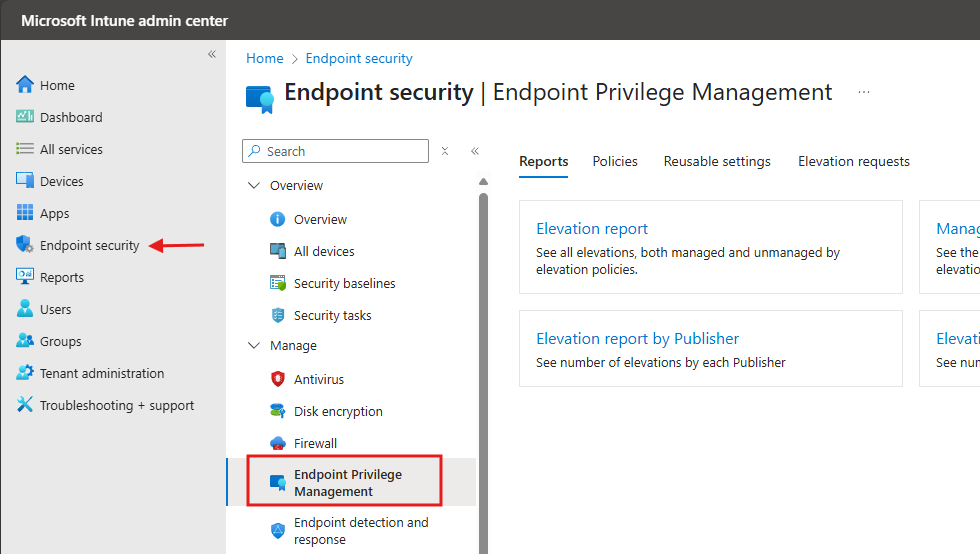Click the Users person icon

[25, 308]
